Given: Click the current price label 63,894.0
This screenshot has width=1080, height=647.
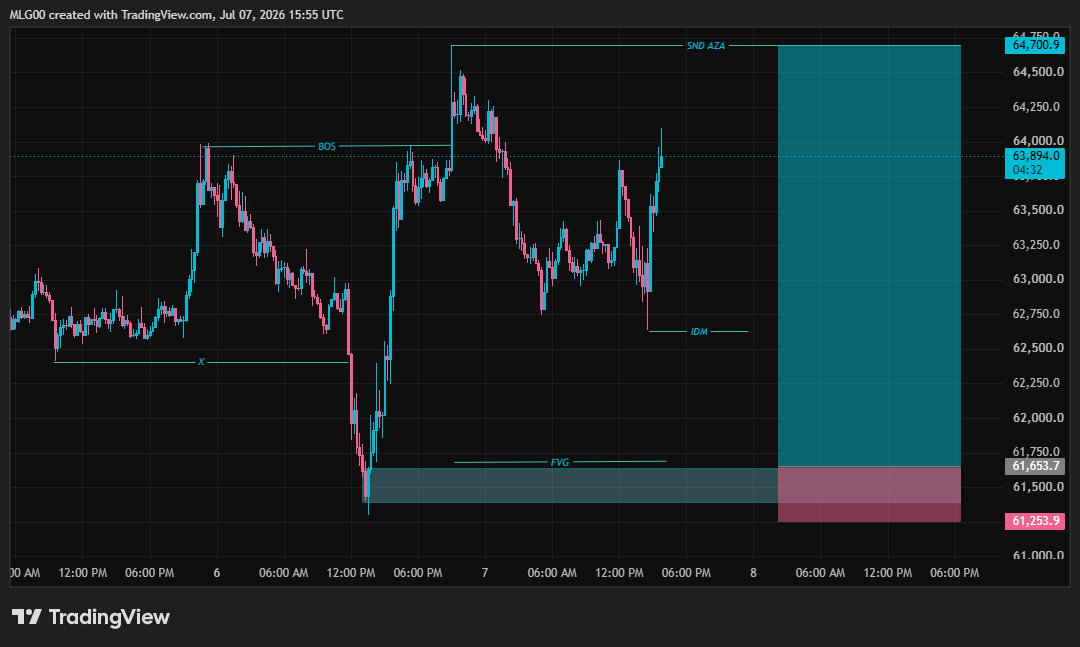Looking at the screenshot, I should tap(1035, 156).
